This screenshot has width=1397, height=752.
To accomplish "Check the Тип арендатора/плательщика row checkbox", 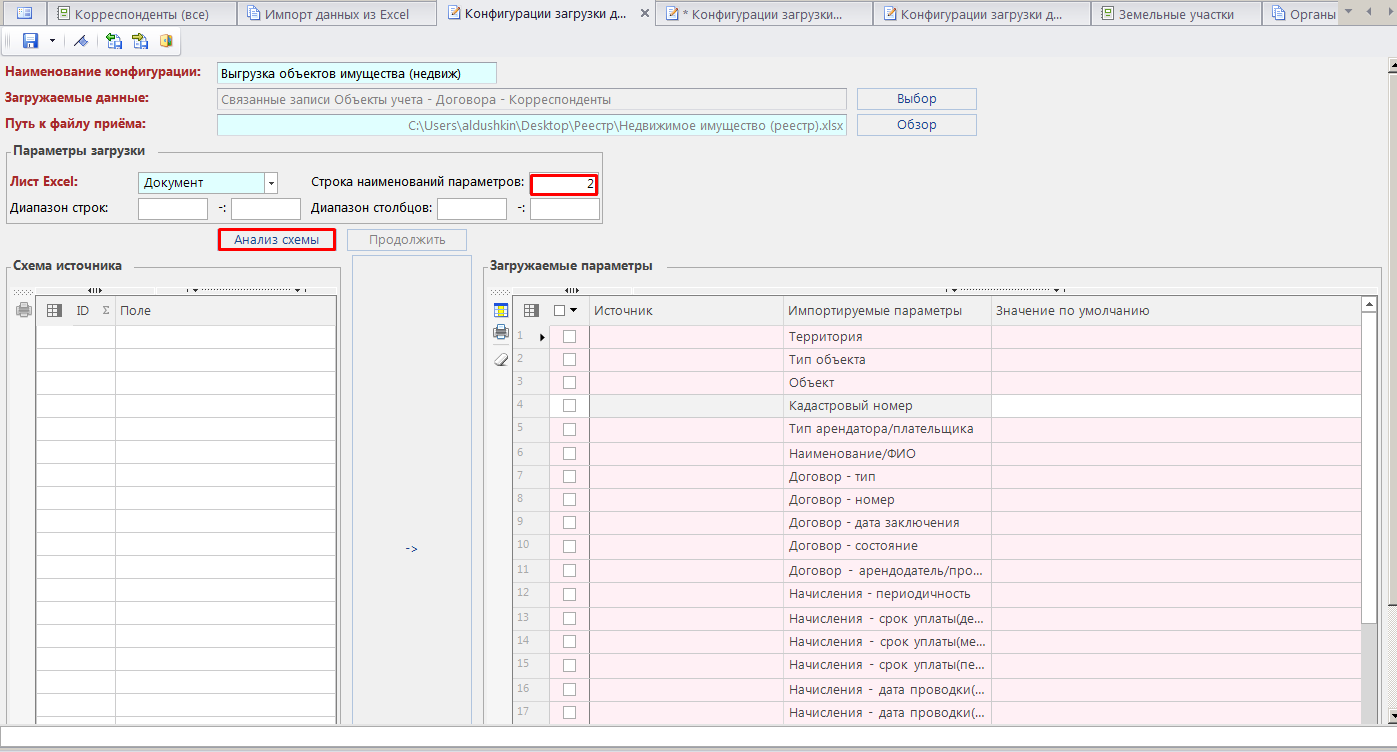I will coord(569,429).
